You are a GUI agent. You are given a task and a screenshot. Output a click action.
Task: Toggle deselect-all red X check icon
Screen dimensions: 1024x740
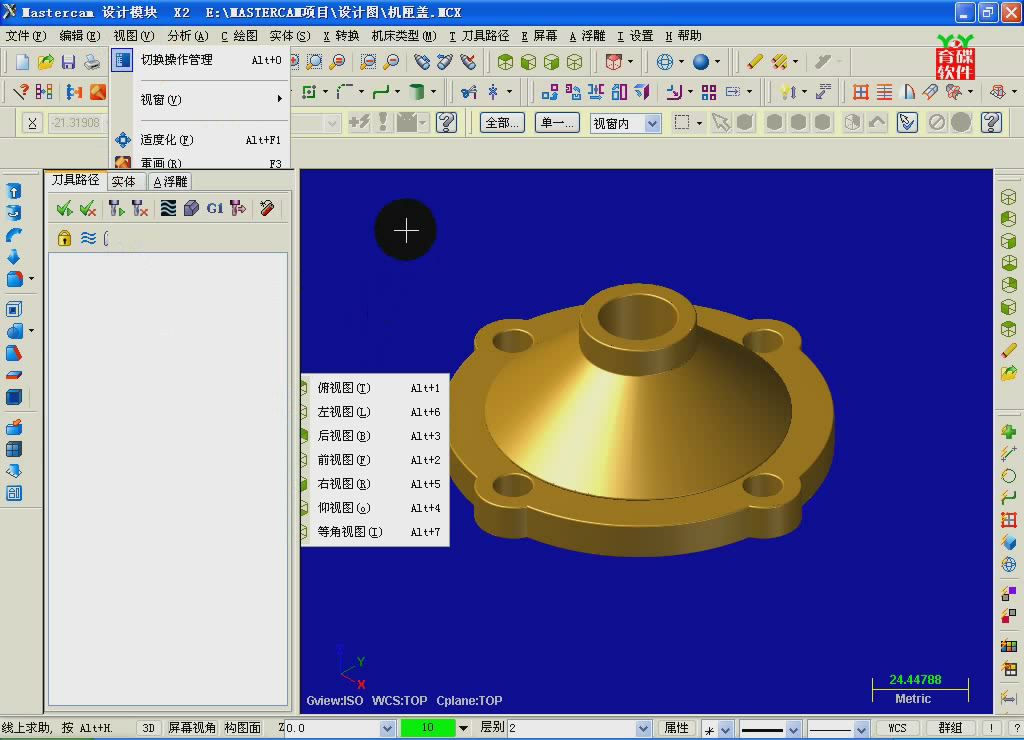(88, 208)
